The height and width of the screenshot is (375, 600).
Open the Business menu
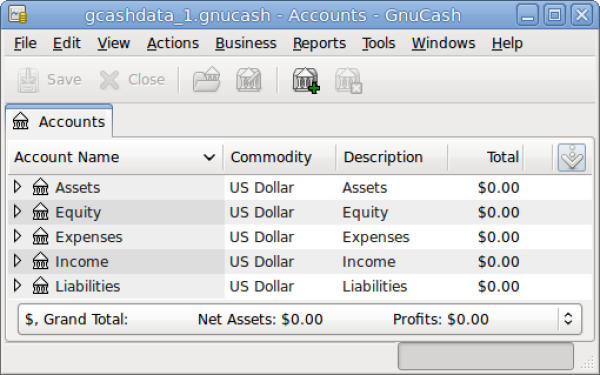(246, 43)
